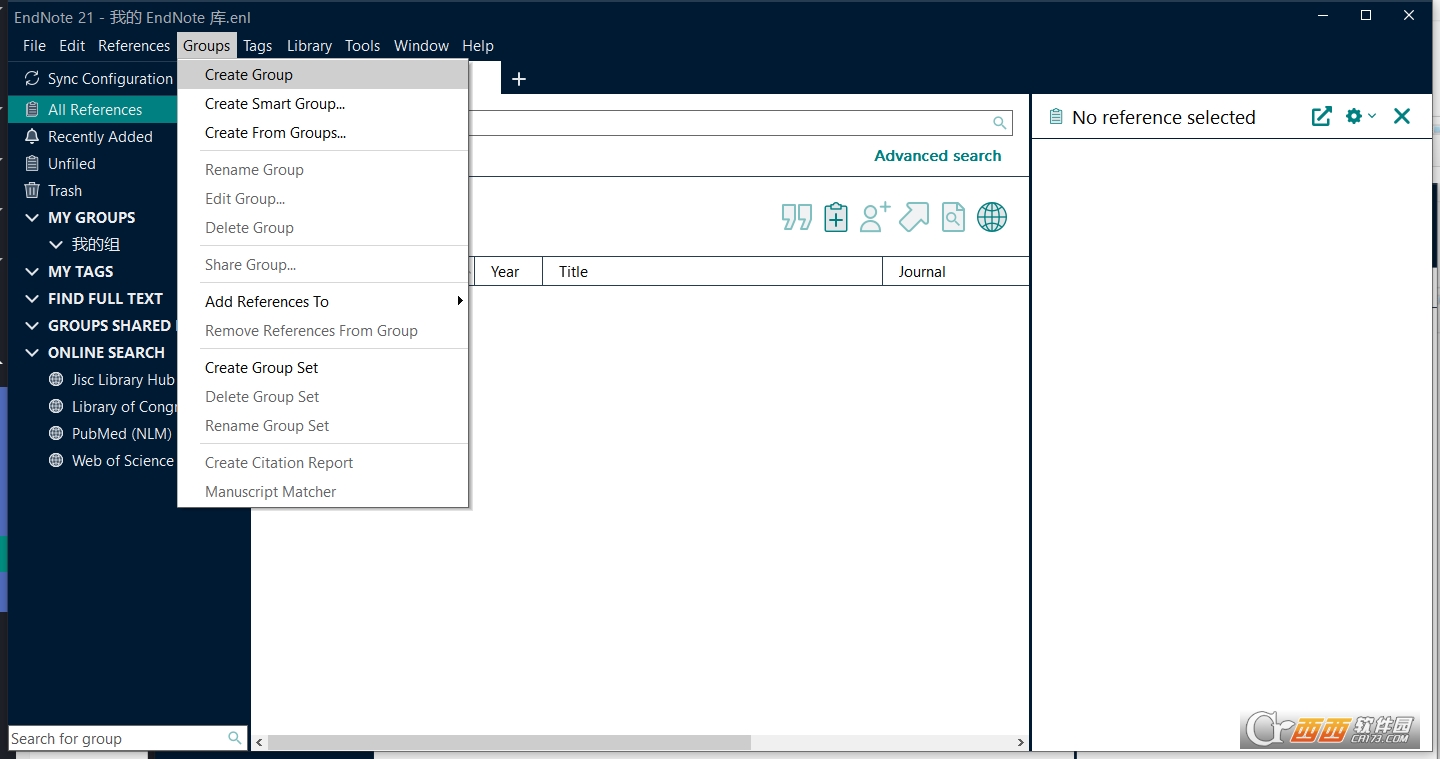1440x759 pixels.
Task: Click the Insert Citation quote icon
Action: tap(797, 217)
